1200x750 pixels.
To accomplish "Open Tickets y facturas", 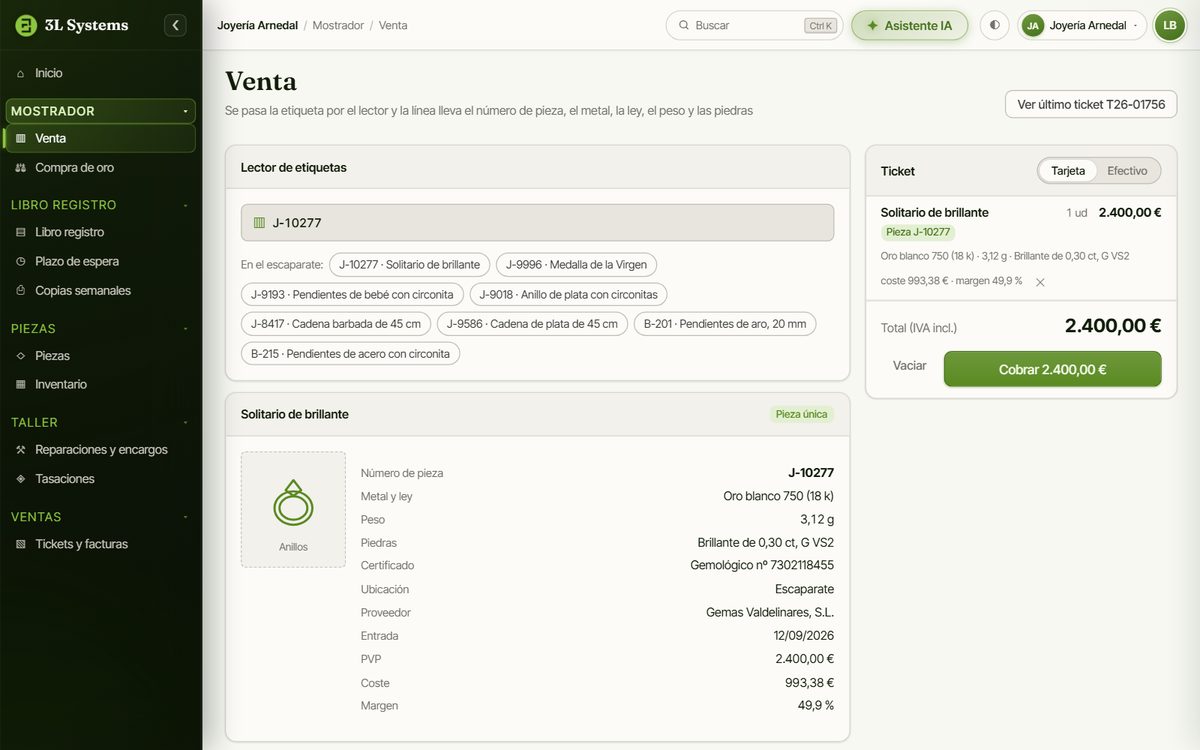I will tap(101, 544).
